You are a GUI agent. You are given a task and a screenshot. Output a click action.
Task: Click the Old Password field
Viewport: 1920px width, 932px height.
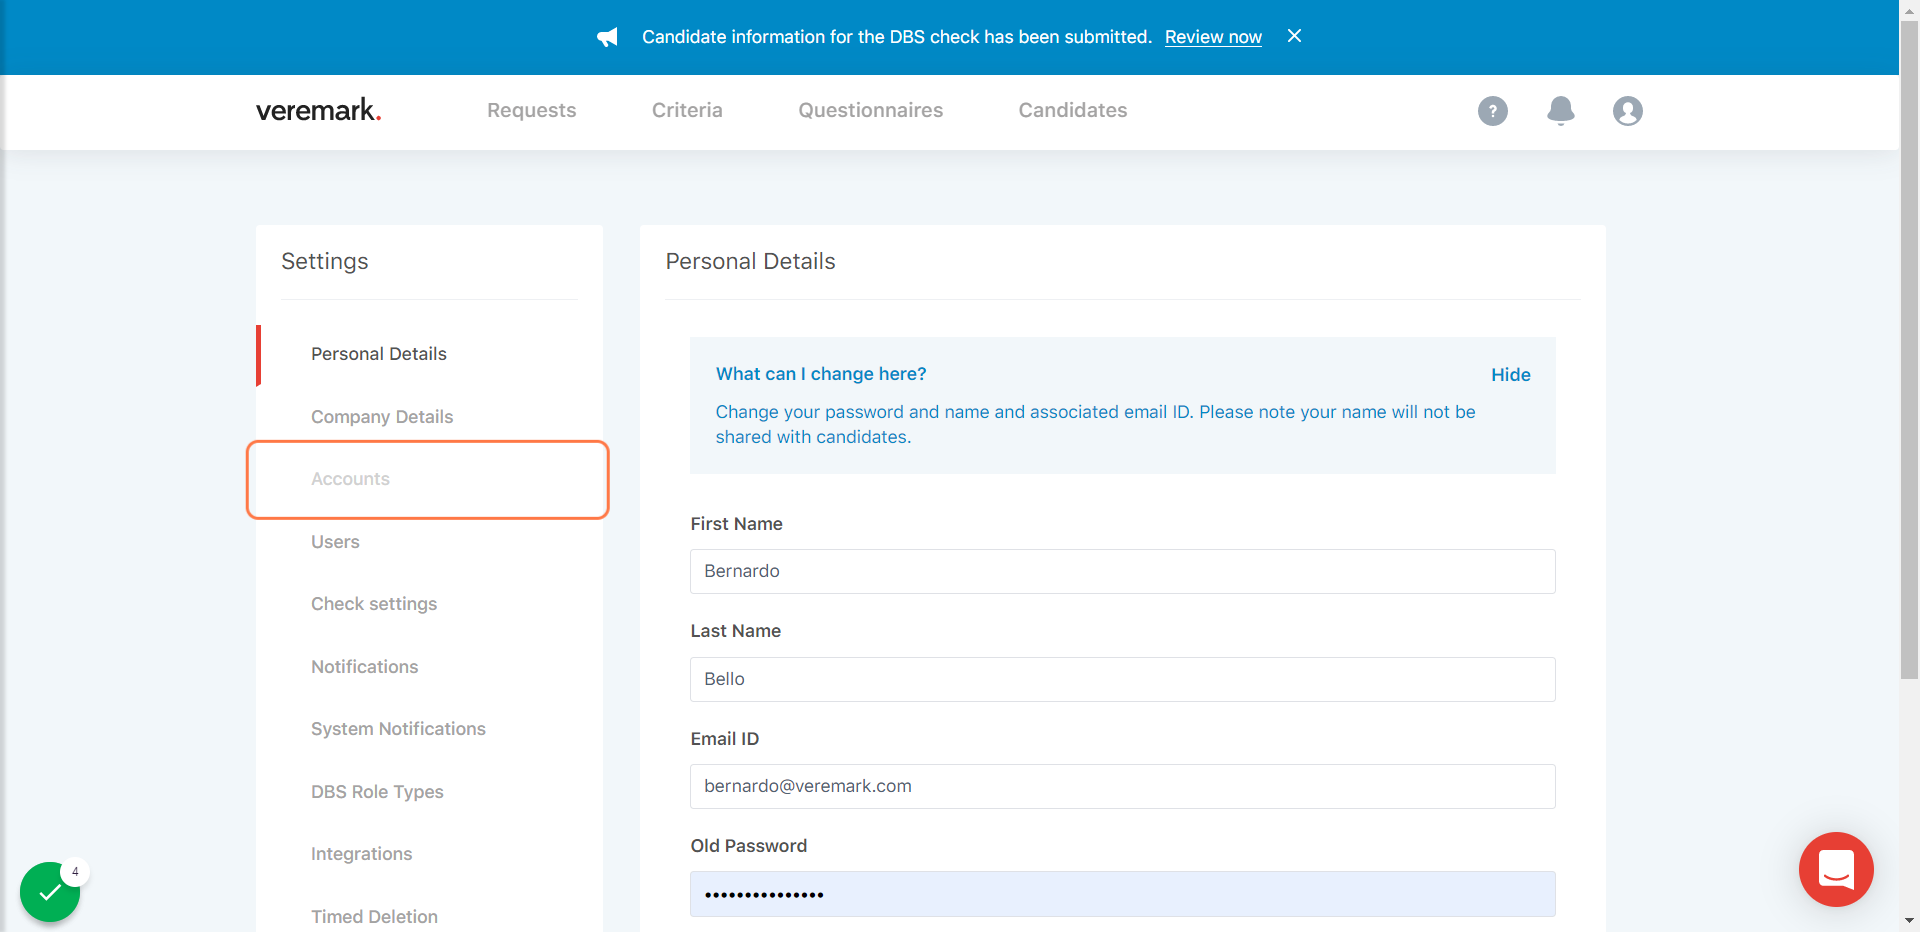click(x=1122, y=894)
